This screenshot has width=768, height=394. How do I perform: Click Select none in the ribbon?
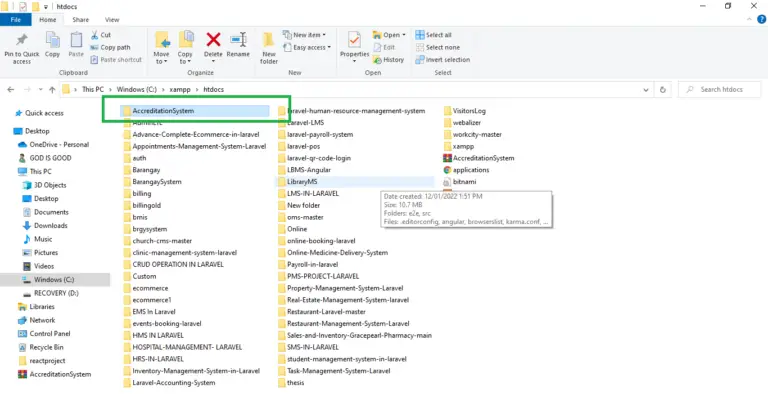pos(438,48)
